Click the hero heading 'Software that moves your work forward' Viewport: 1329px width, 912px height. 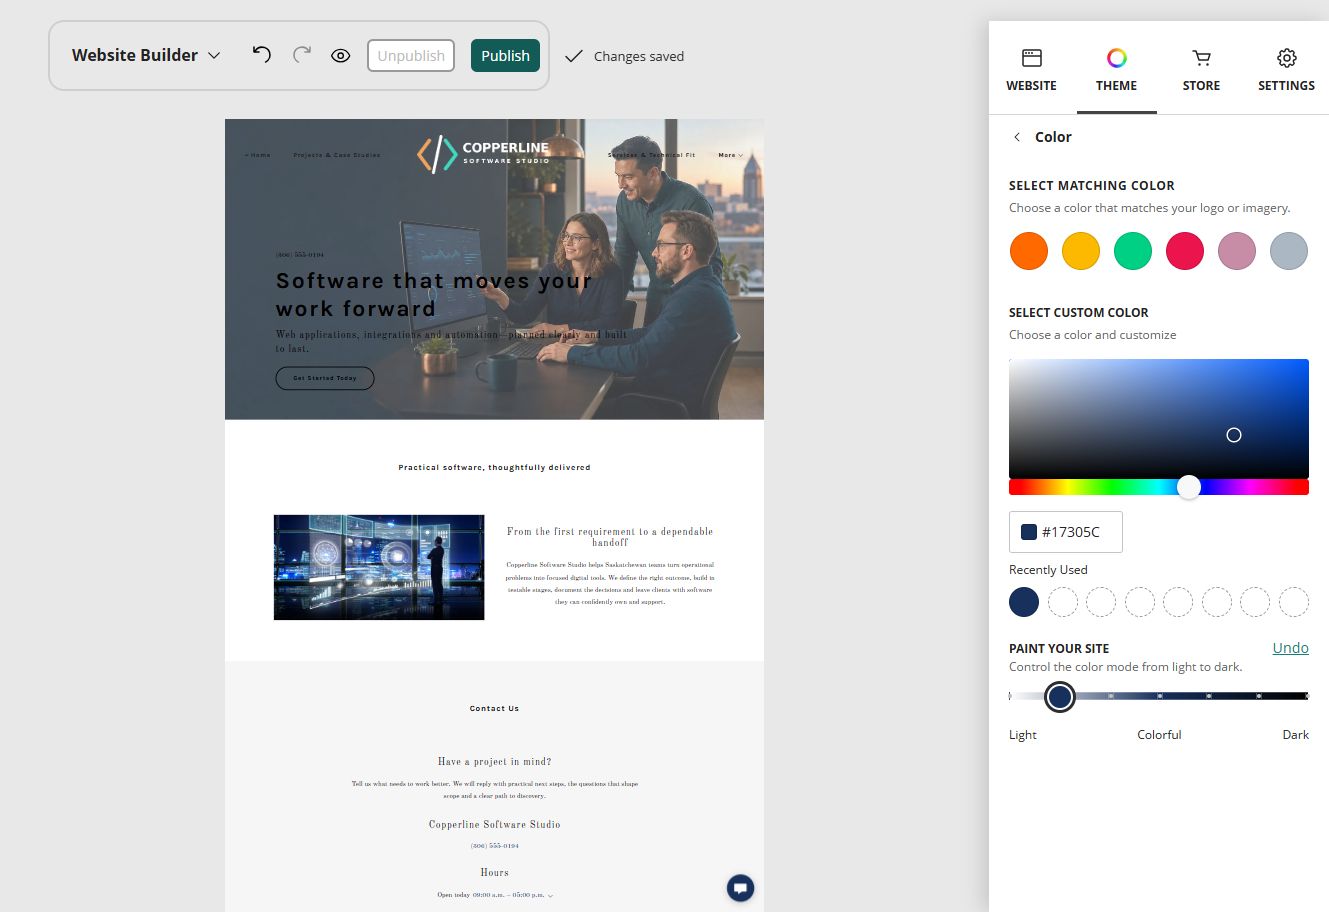434,295
